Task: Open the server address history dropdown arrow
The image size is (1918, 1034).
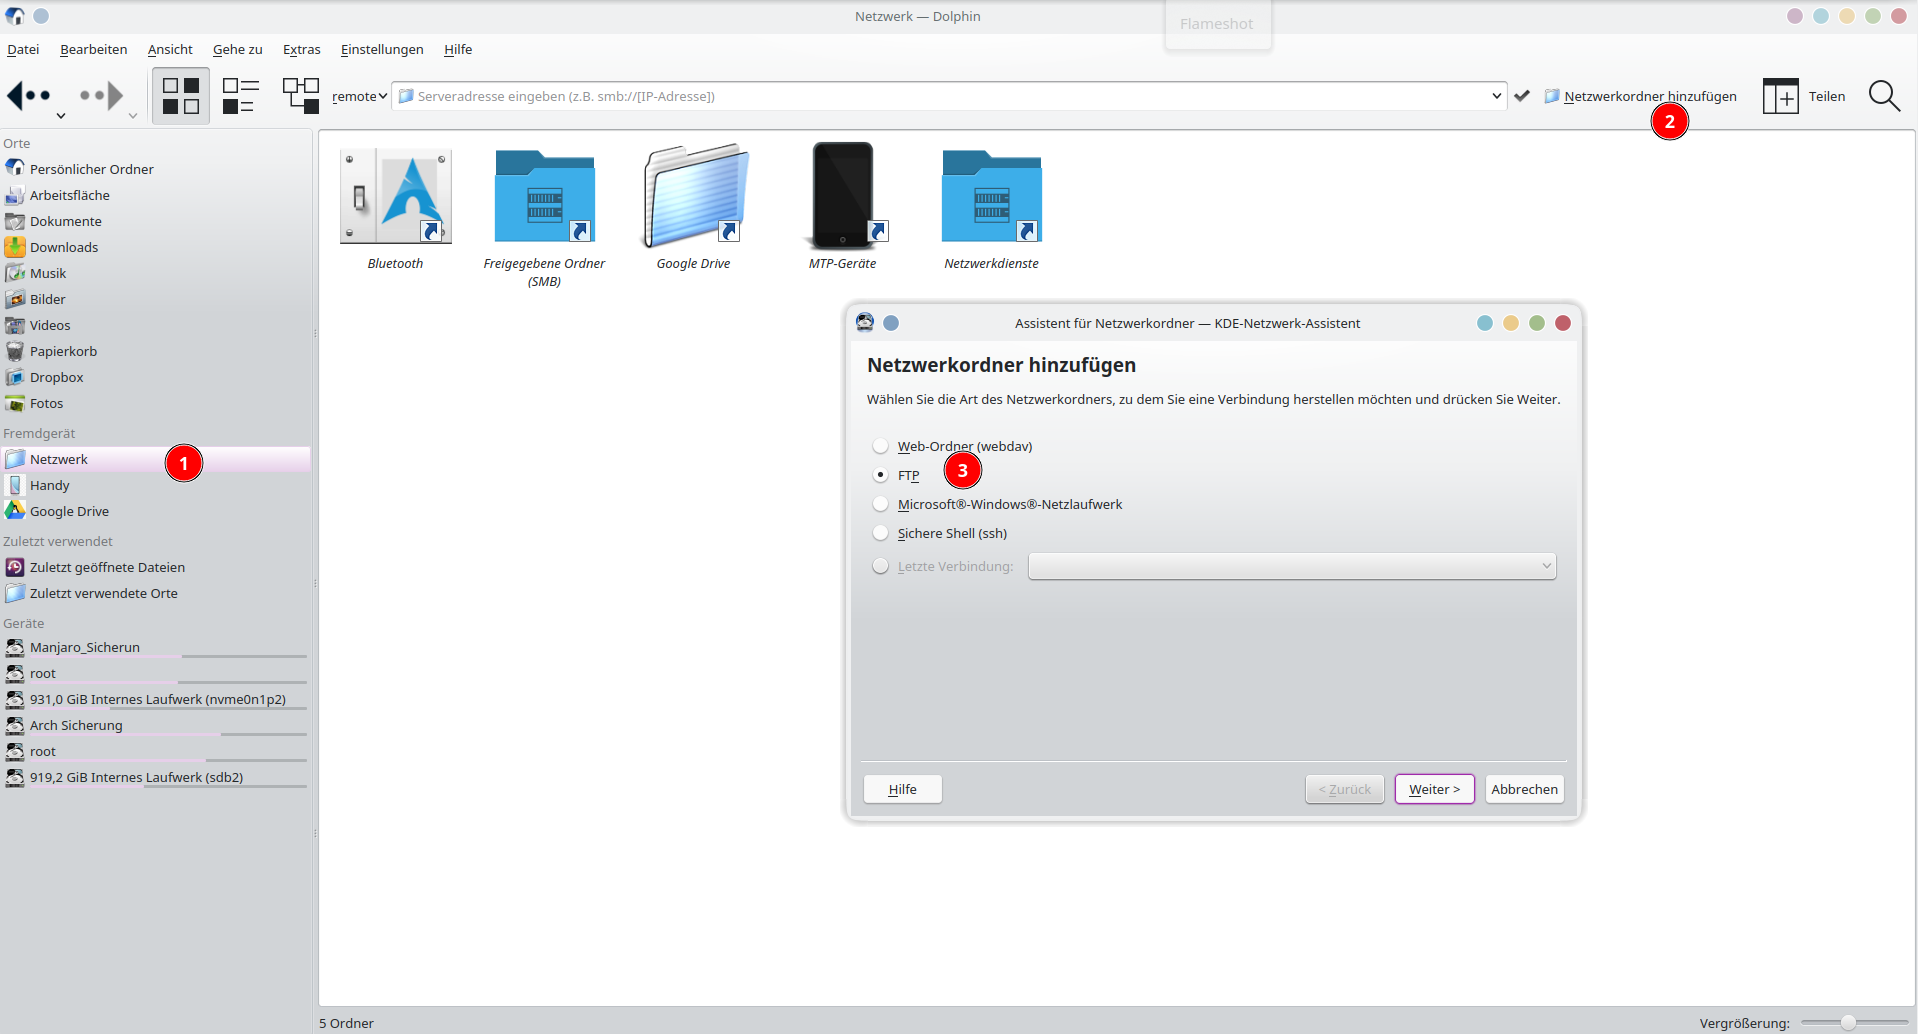Action: pos(1496,96)
